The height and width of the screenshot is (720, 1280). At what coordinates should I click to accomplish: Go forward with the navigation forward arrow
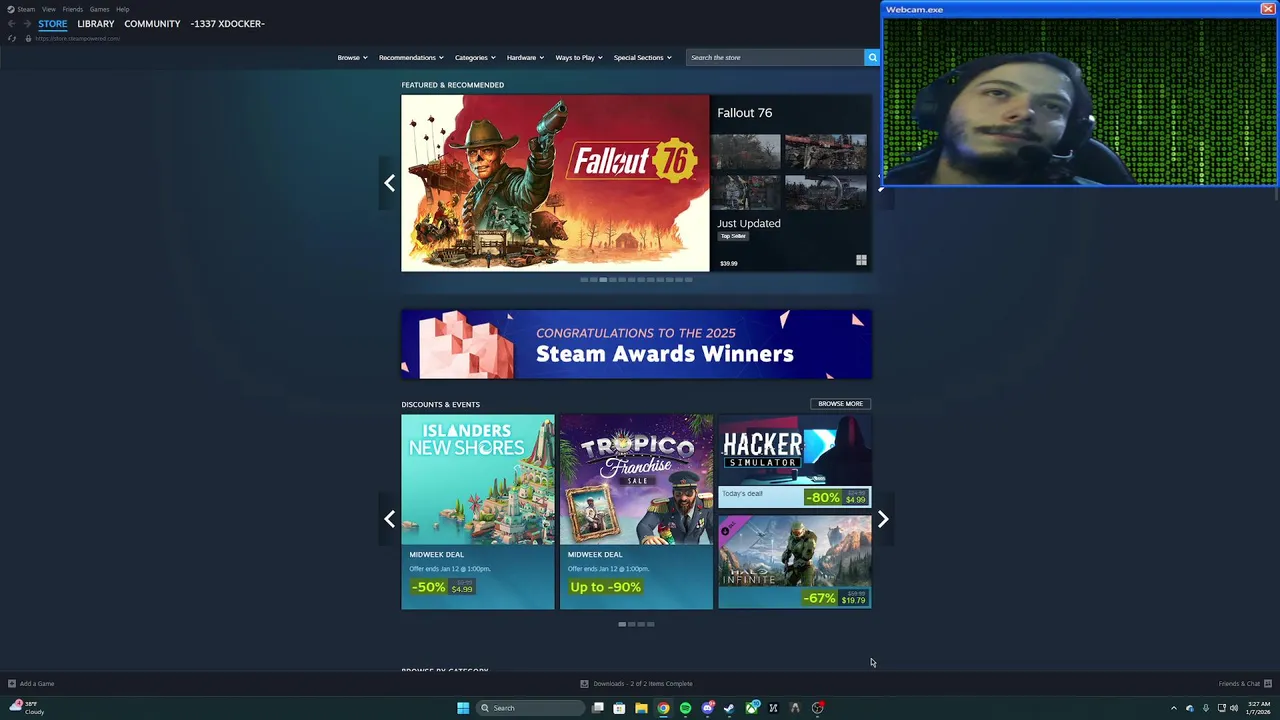pos(27,24)
